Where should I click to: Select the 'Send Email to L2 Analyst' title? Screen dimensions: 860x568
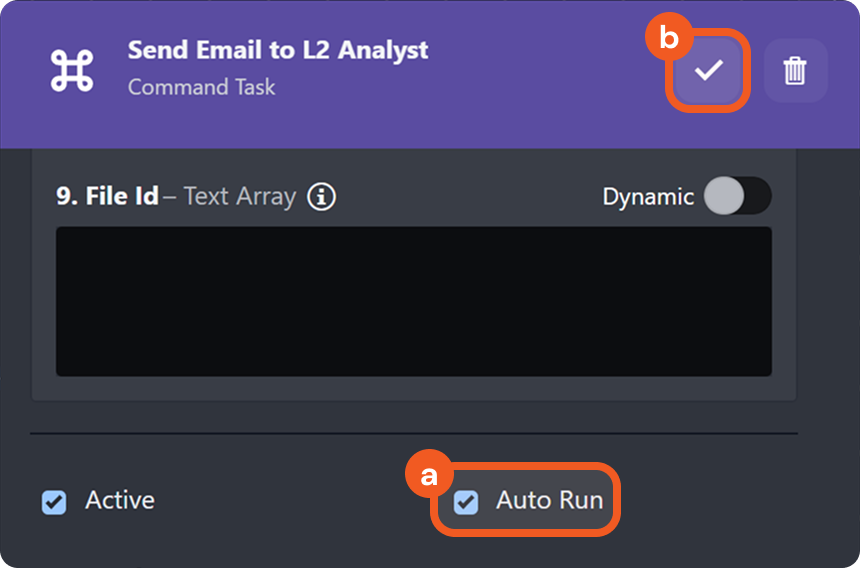[278, 51]
